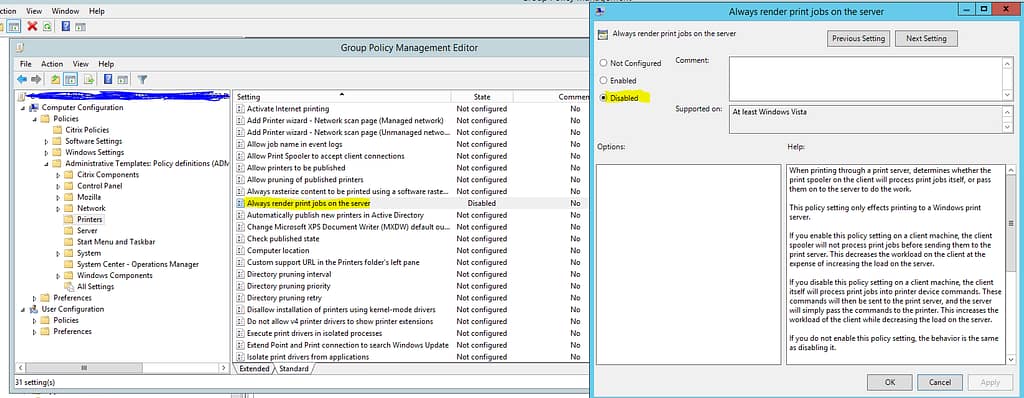
Task: Click the blue Back arrow in editor toolbar
Action: pyautogui.click(x=22, y=79)
